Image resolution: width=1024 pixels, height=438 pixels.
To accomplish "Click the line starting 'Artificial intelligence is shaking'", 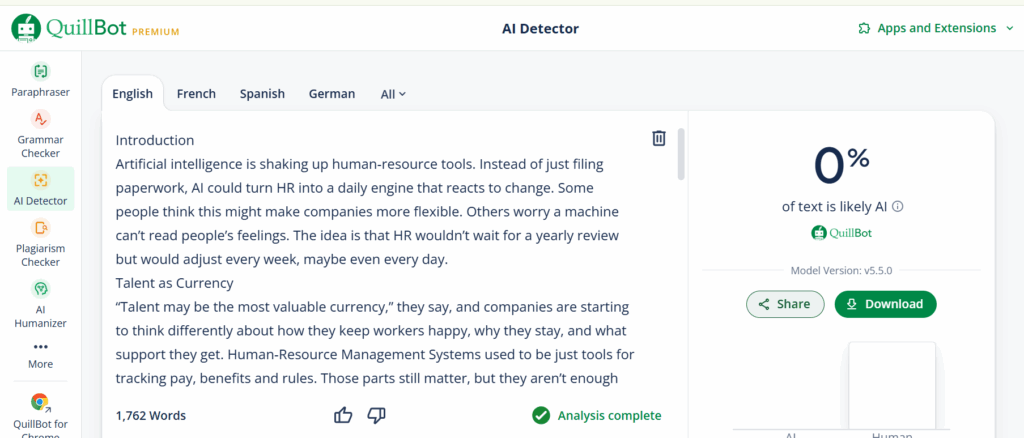I will pyautogui.click(x=359, y=164).
